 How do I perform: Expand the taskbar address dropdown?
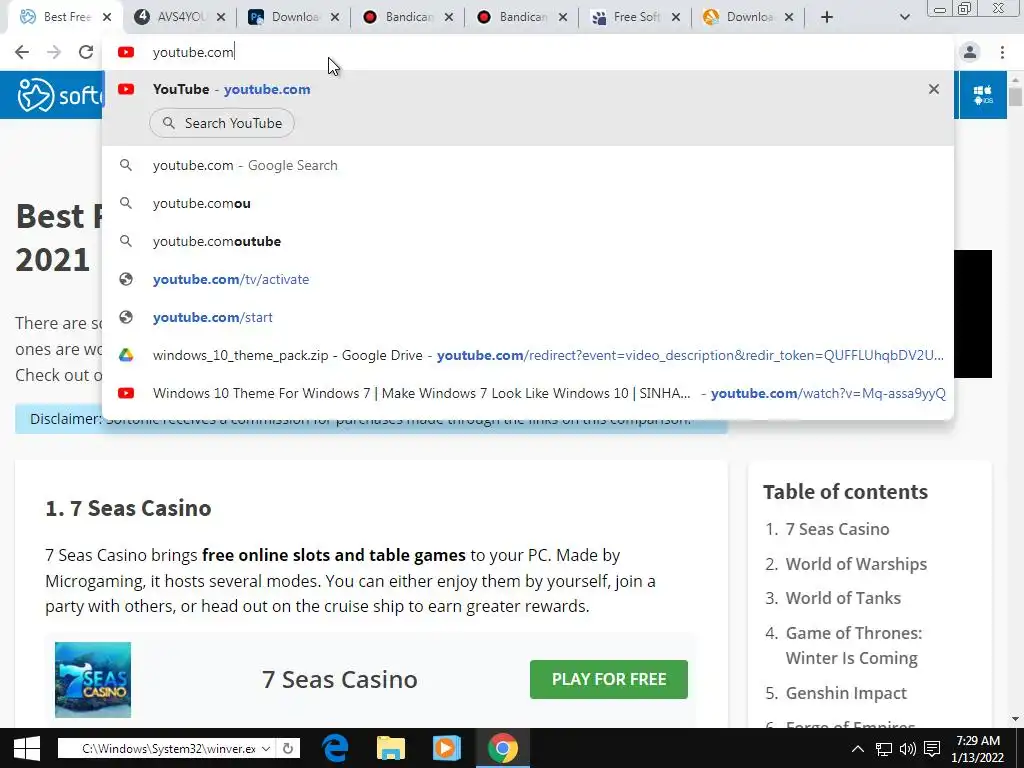[266, 748]
